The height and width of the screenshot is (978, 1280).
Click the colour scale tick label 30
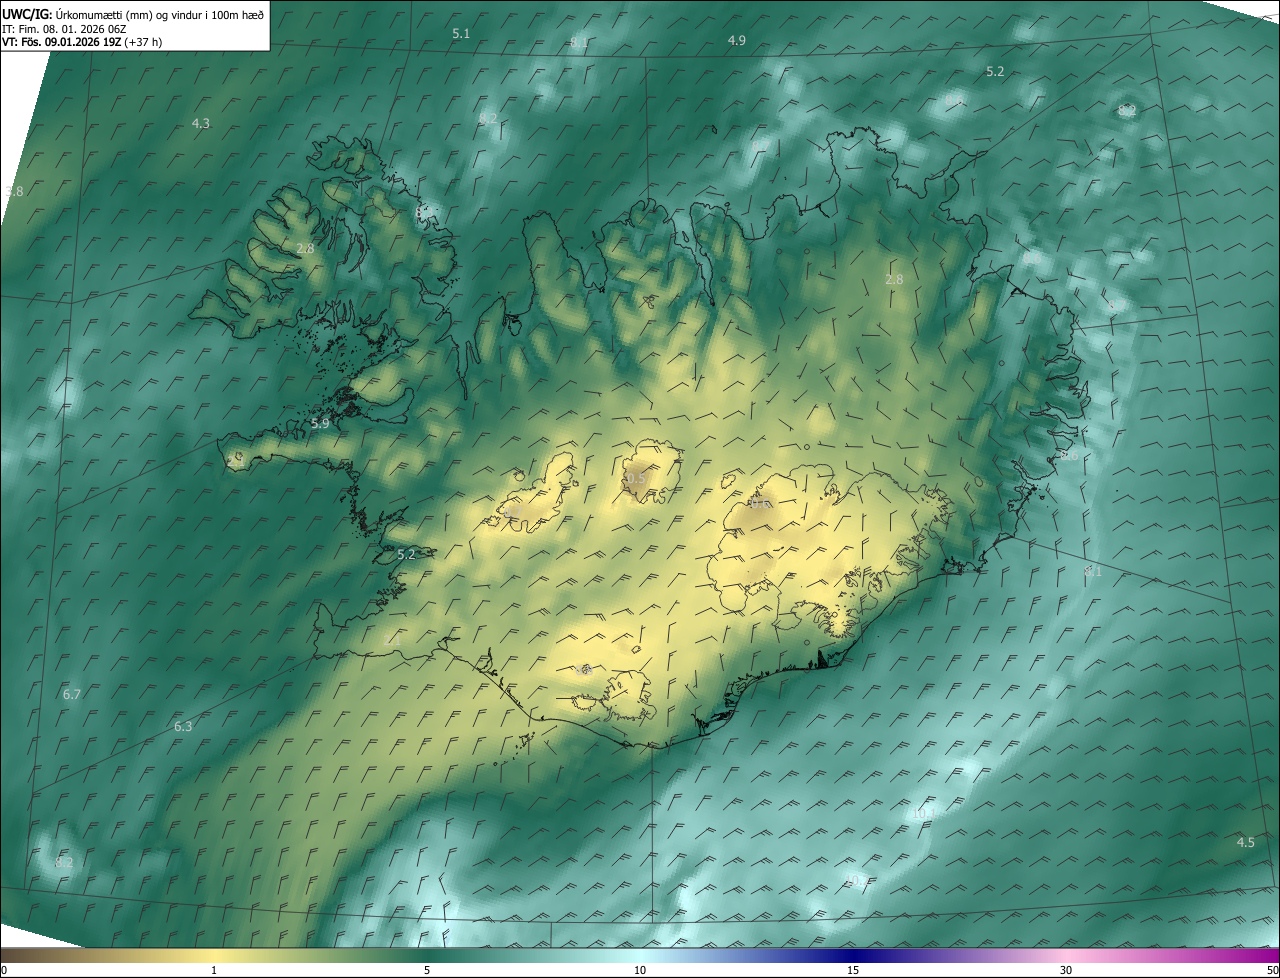pyautogui.click(x=1066, y=970)
